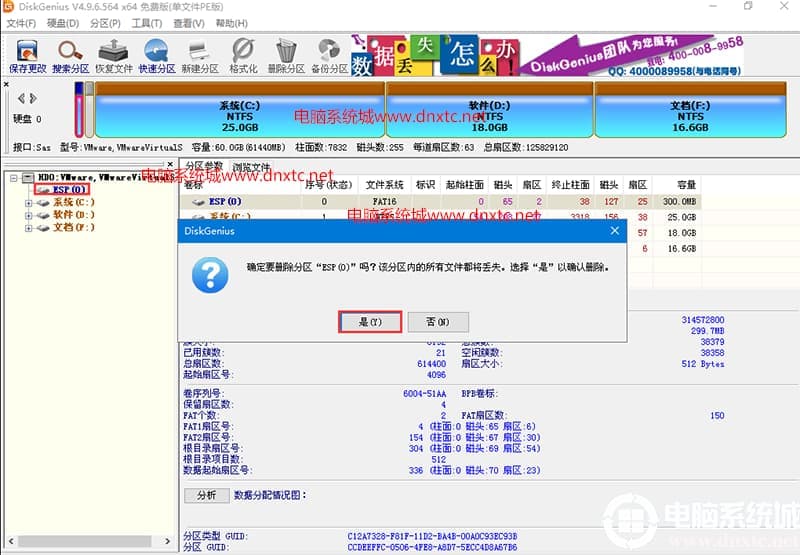Launch the 恢复文件 recover files tool
Screen dimensions: 800x555
pos(113,56)
